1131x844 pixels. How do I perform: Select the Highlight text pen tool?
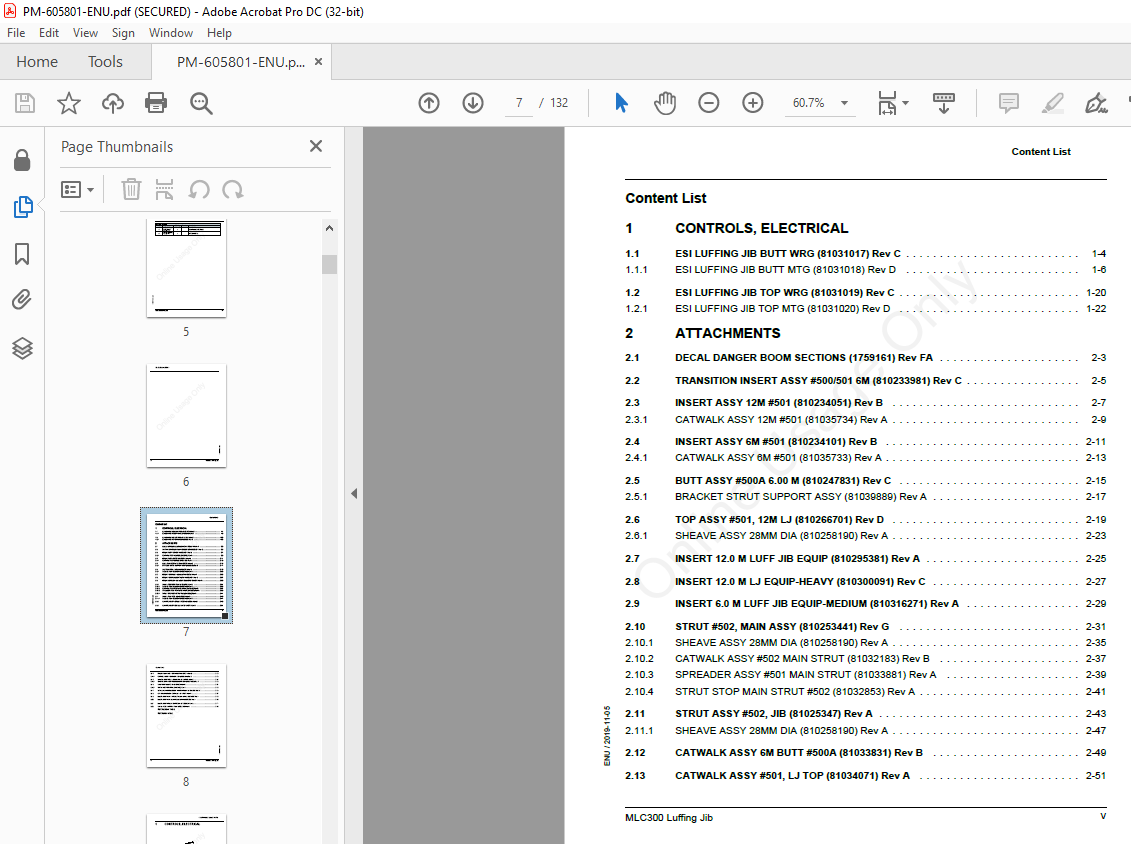tap(1052, 103)
